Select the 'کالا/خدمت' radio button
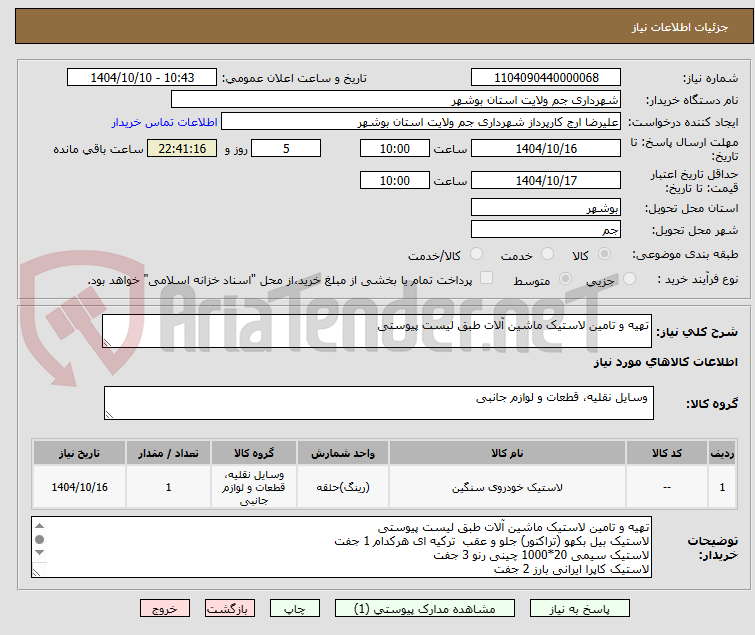This screenshot has width=755, height=635. pyautogui.click(x=476, y=254)
